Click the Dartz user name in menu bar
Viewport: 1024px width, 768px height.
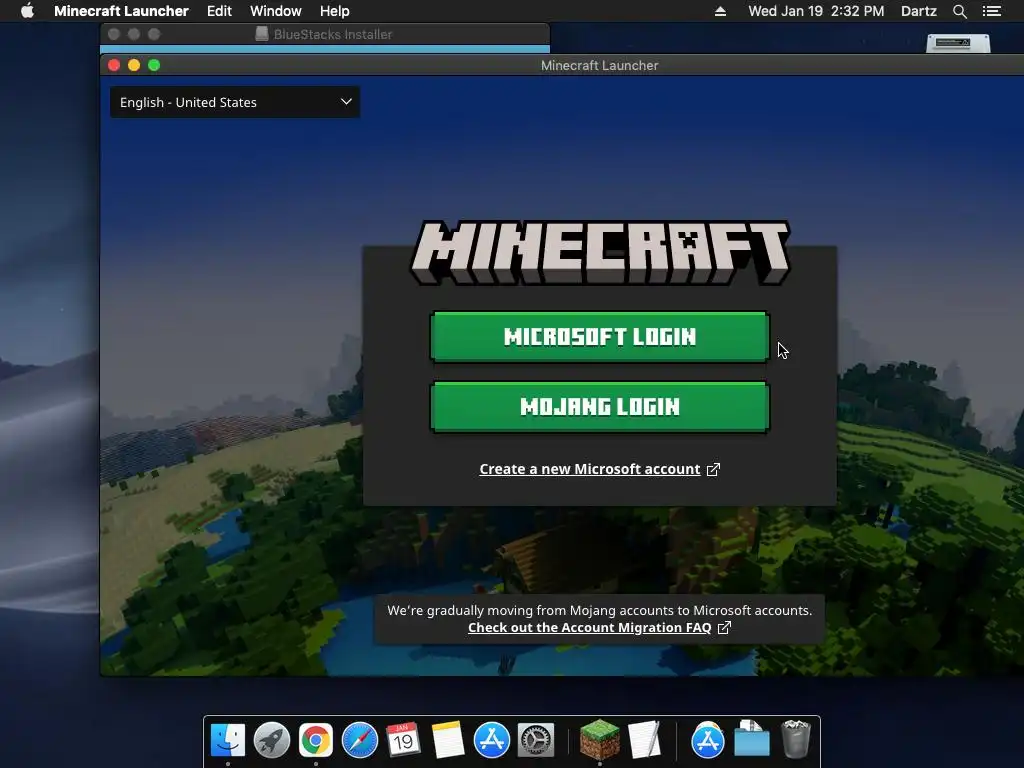click(918, 11)
